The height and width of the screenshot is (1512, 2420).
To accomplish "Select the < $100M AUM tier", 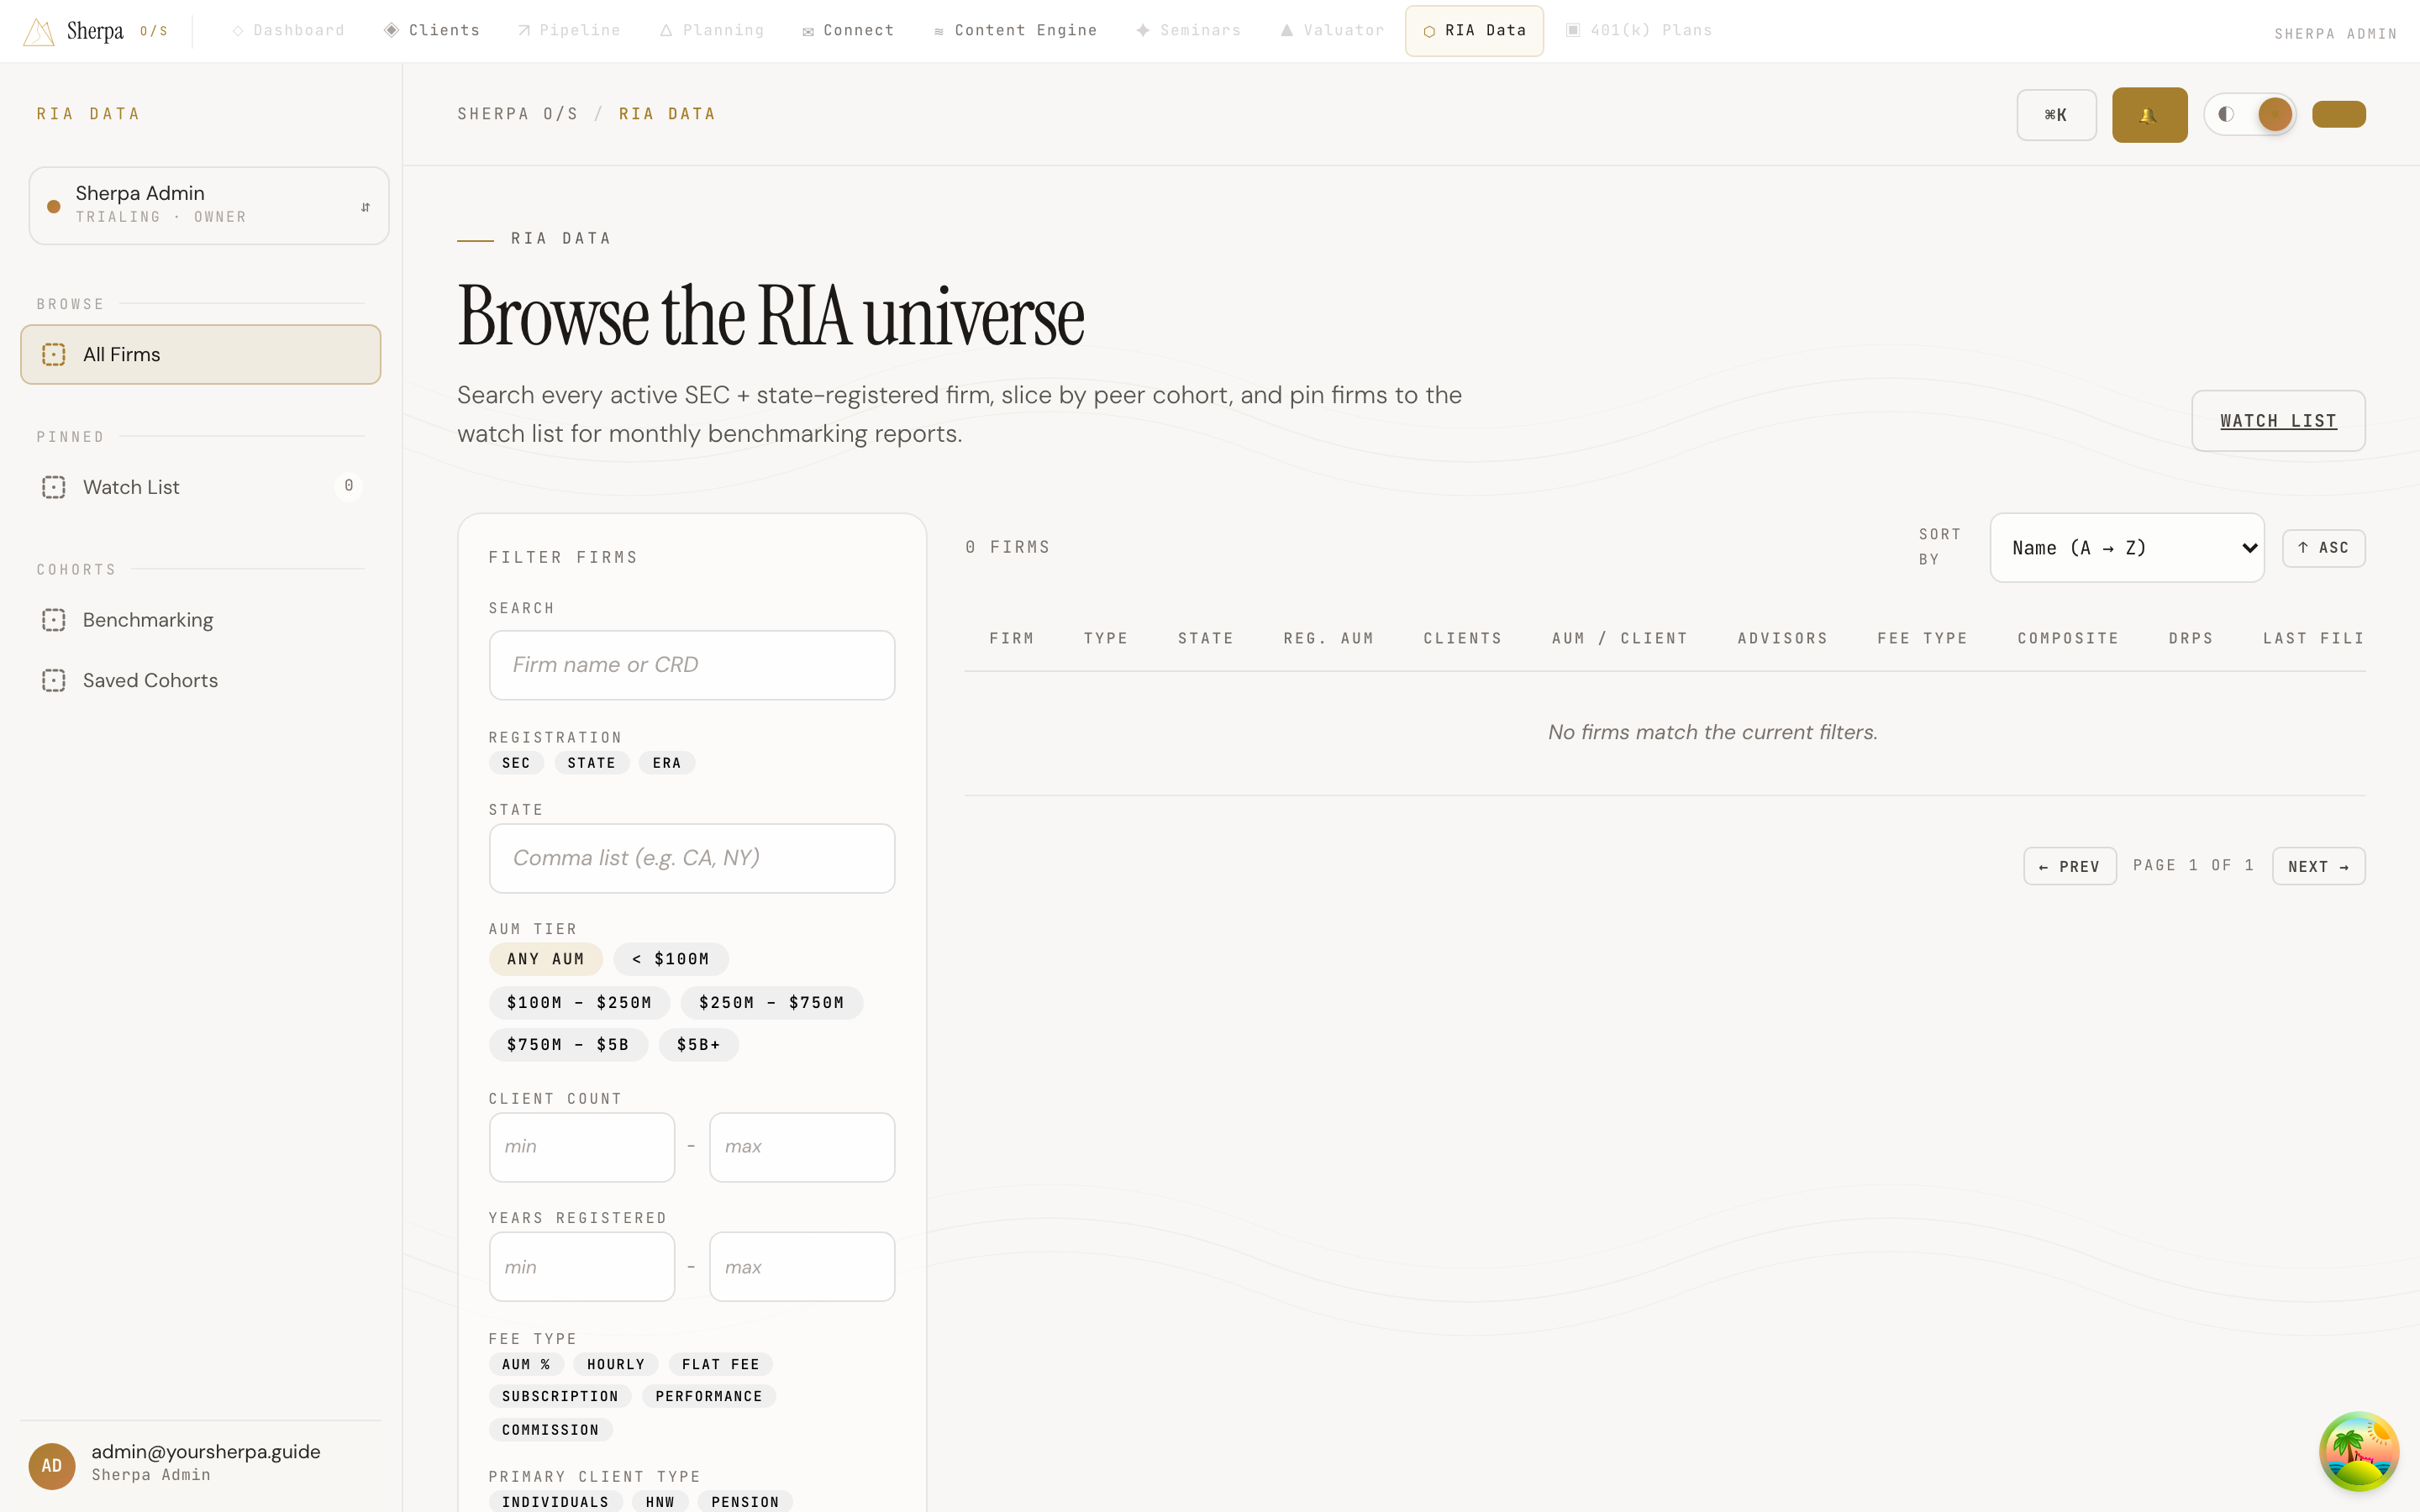I will click(x=671, y=959).
